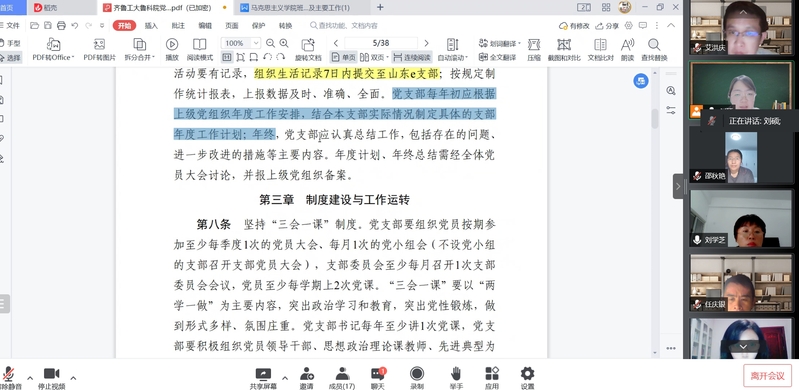This screenshot has width=799, height=390.
Task: Start the 播放 slideshow mode
Action: (172, 49)
